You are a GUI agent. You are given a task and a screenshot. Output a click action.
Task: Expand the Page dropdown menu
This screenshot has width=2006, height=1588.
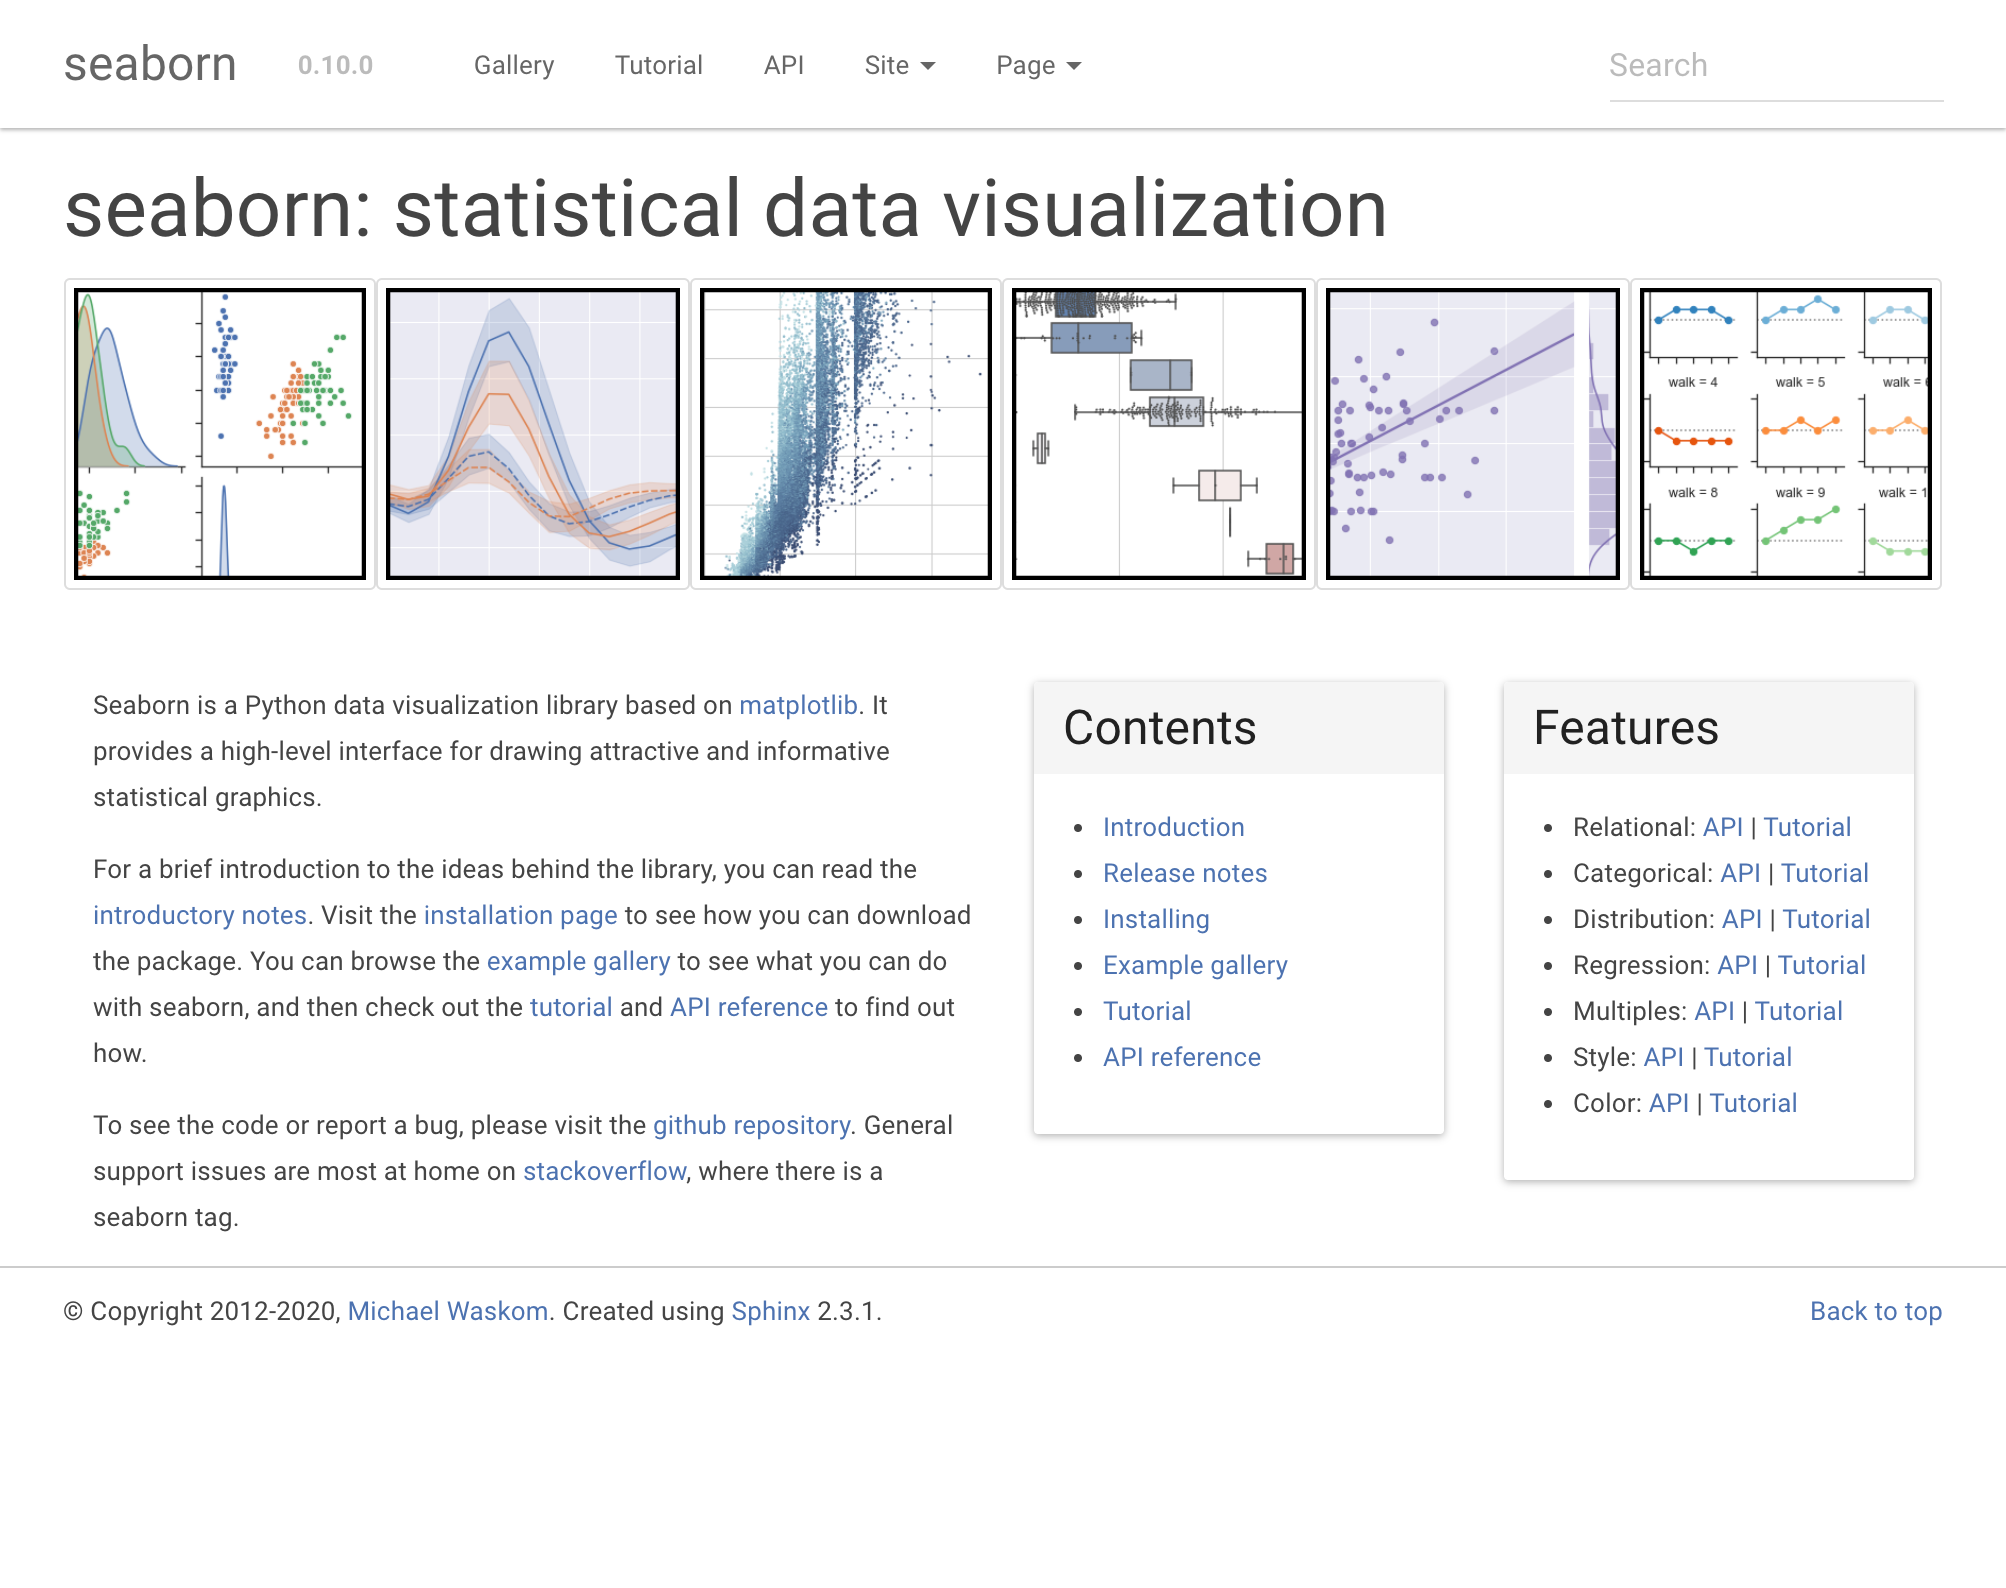tap(1037, 64)
